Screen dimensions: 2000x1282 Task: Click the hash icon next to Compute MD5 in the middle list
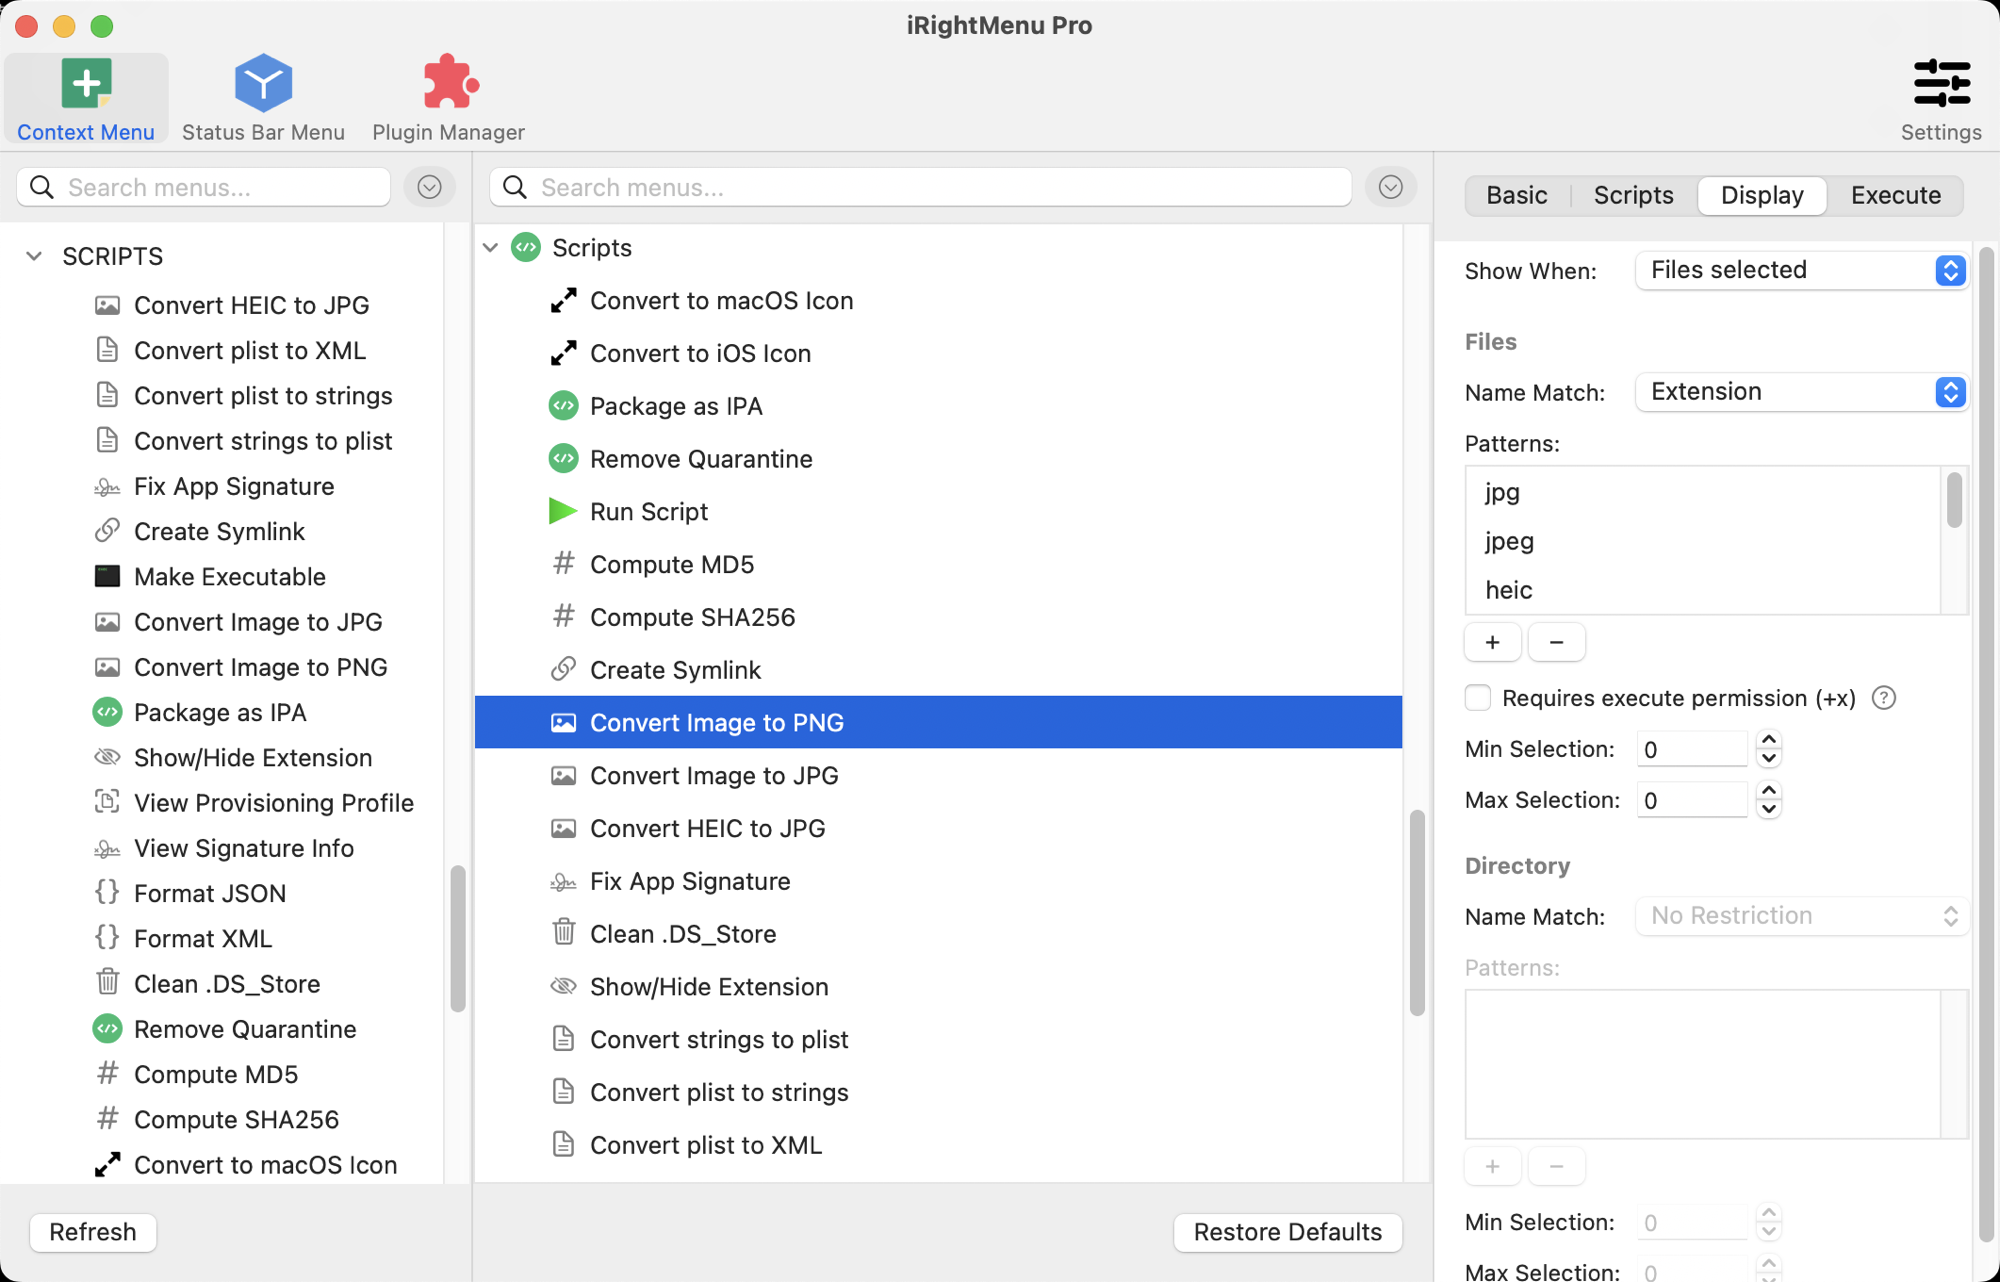563,564
